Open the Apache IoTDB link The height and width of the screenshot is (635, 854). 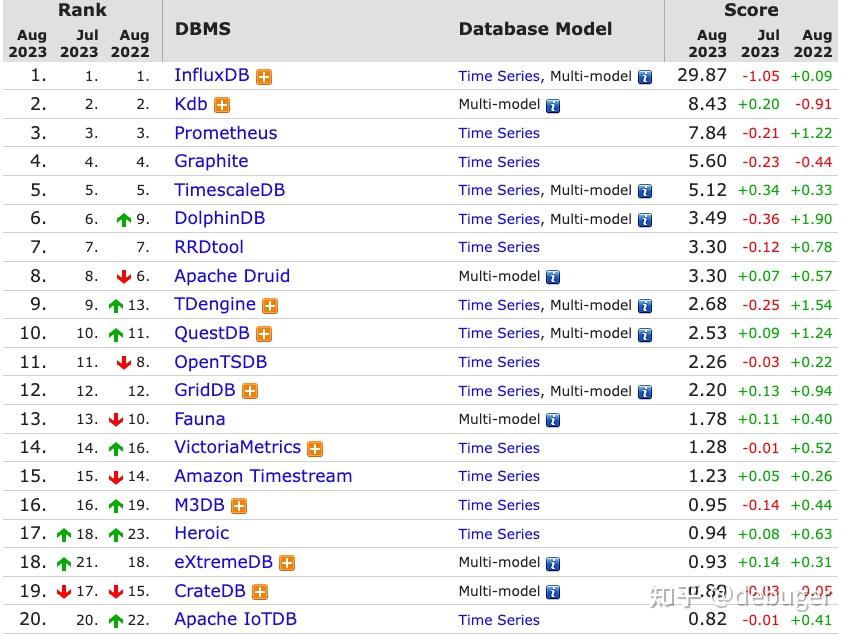coord(235,619)
